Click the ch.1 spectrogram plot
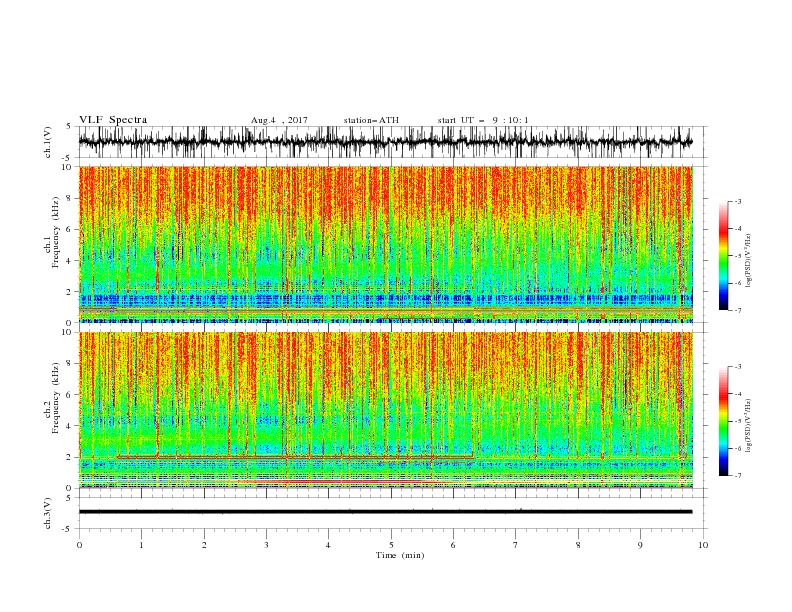Viewport: 792px width, 612px height. tap(386, 244)
